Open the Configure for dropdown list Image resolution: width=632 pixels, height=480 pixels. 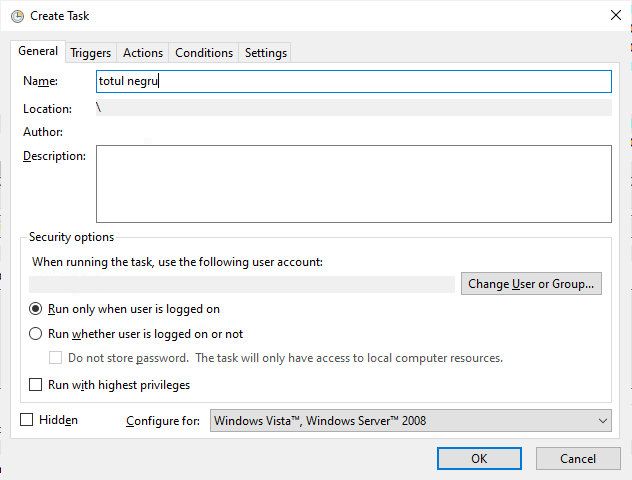[410, 421]
